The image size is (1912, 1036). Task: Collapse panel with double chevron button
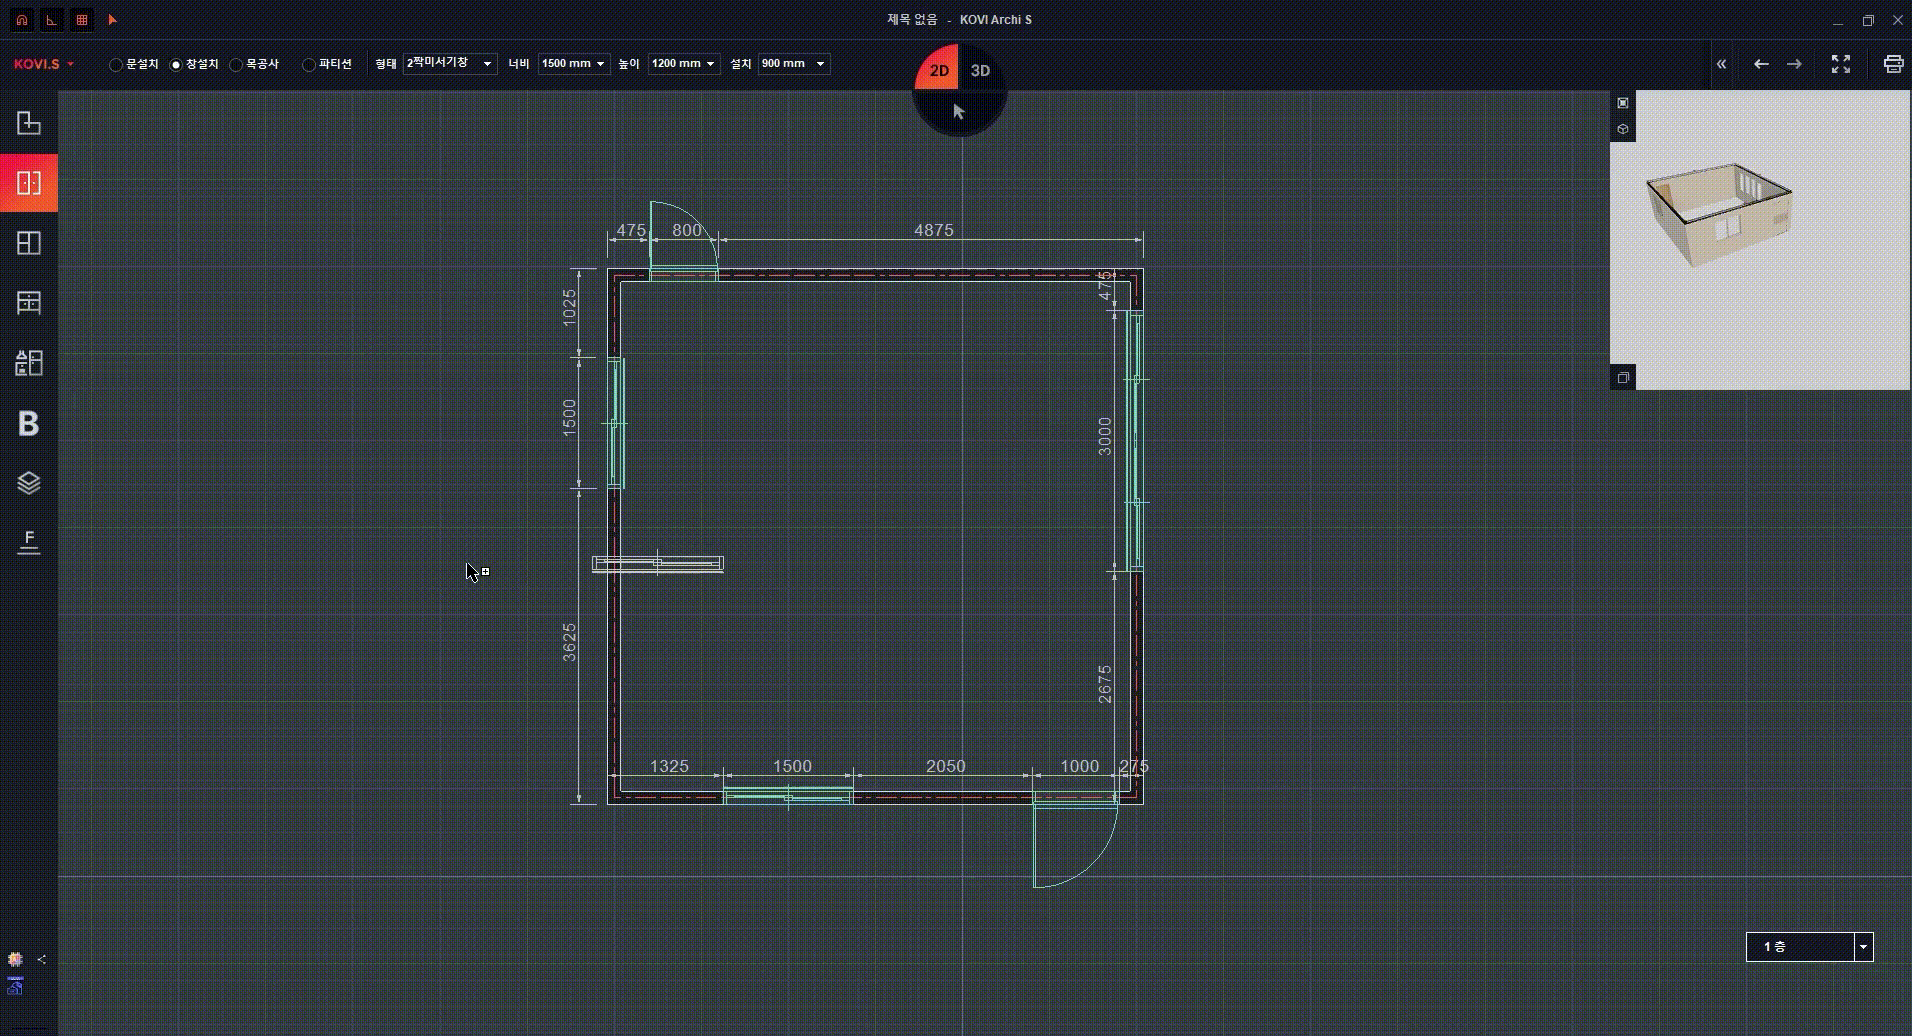click(x=1721, y=64)
